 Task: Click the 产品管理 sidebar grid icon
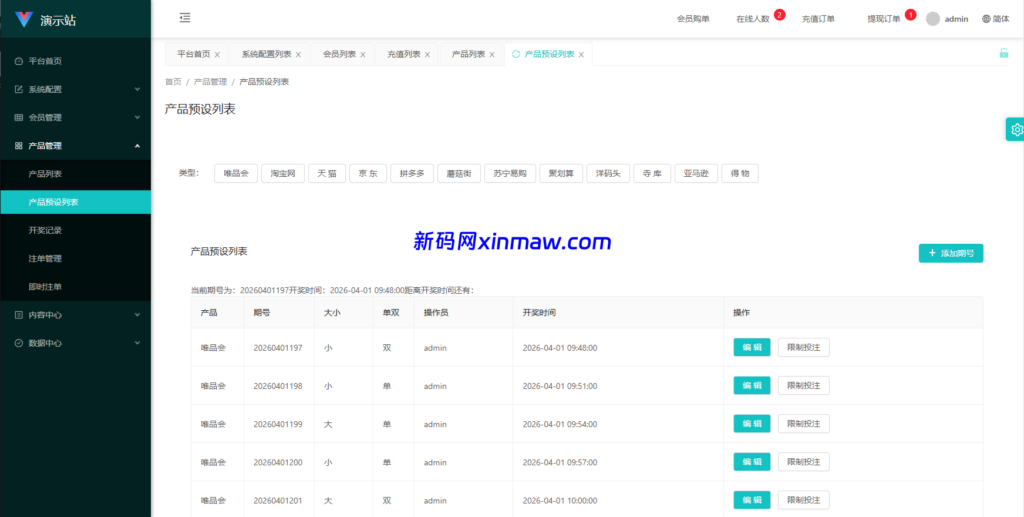coord(18,146)
